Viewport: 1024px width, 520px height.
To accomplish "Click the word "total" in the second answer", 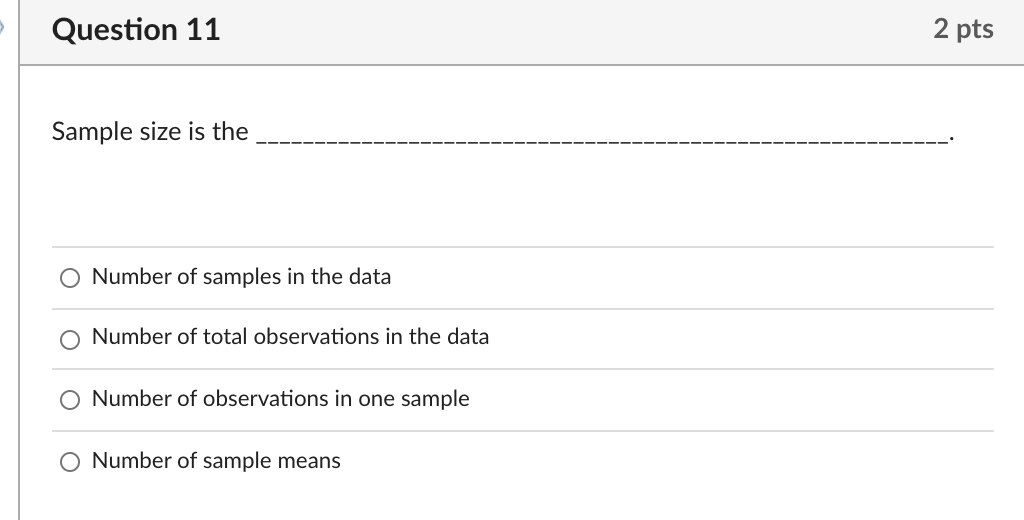I will coord(225,337).
